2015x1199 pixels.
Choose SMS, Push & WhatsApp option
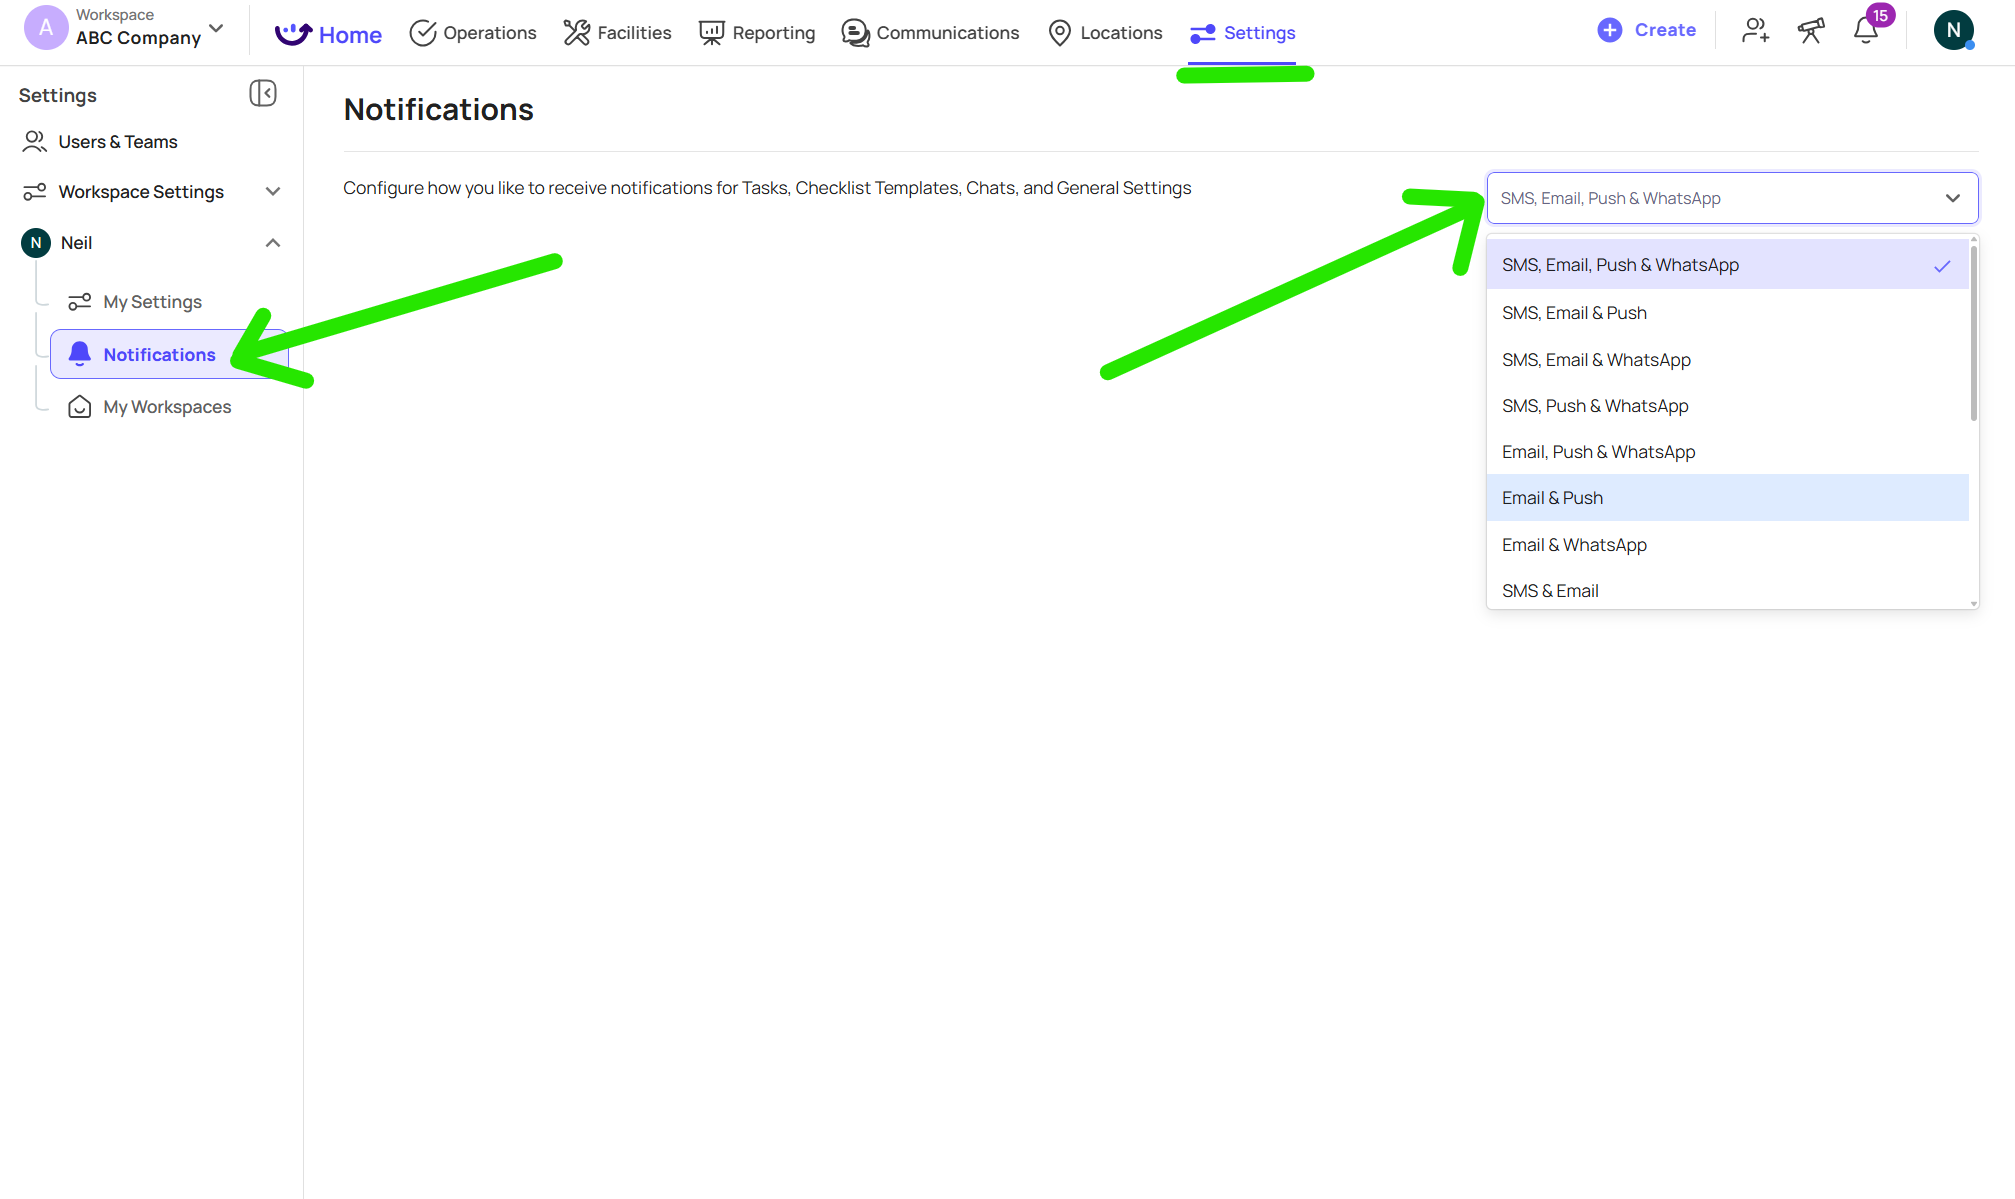(x=1727, y=406)
